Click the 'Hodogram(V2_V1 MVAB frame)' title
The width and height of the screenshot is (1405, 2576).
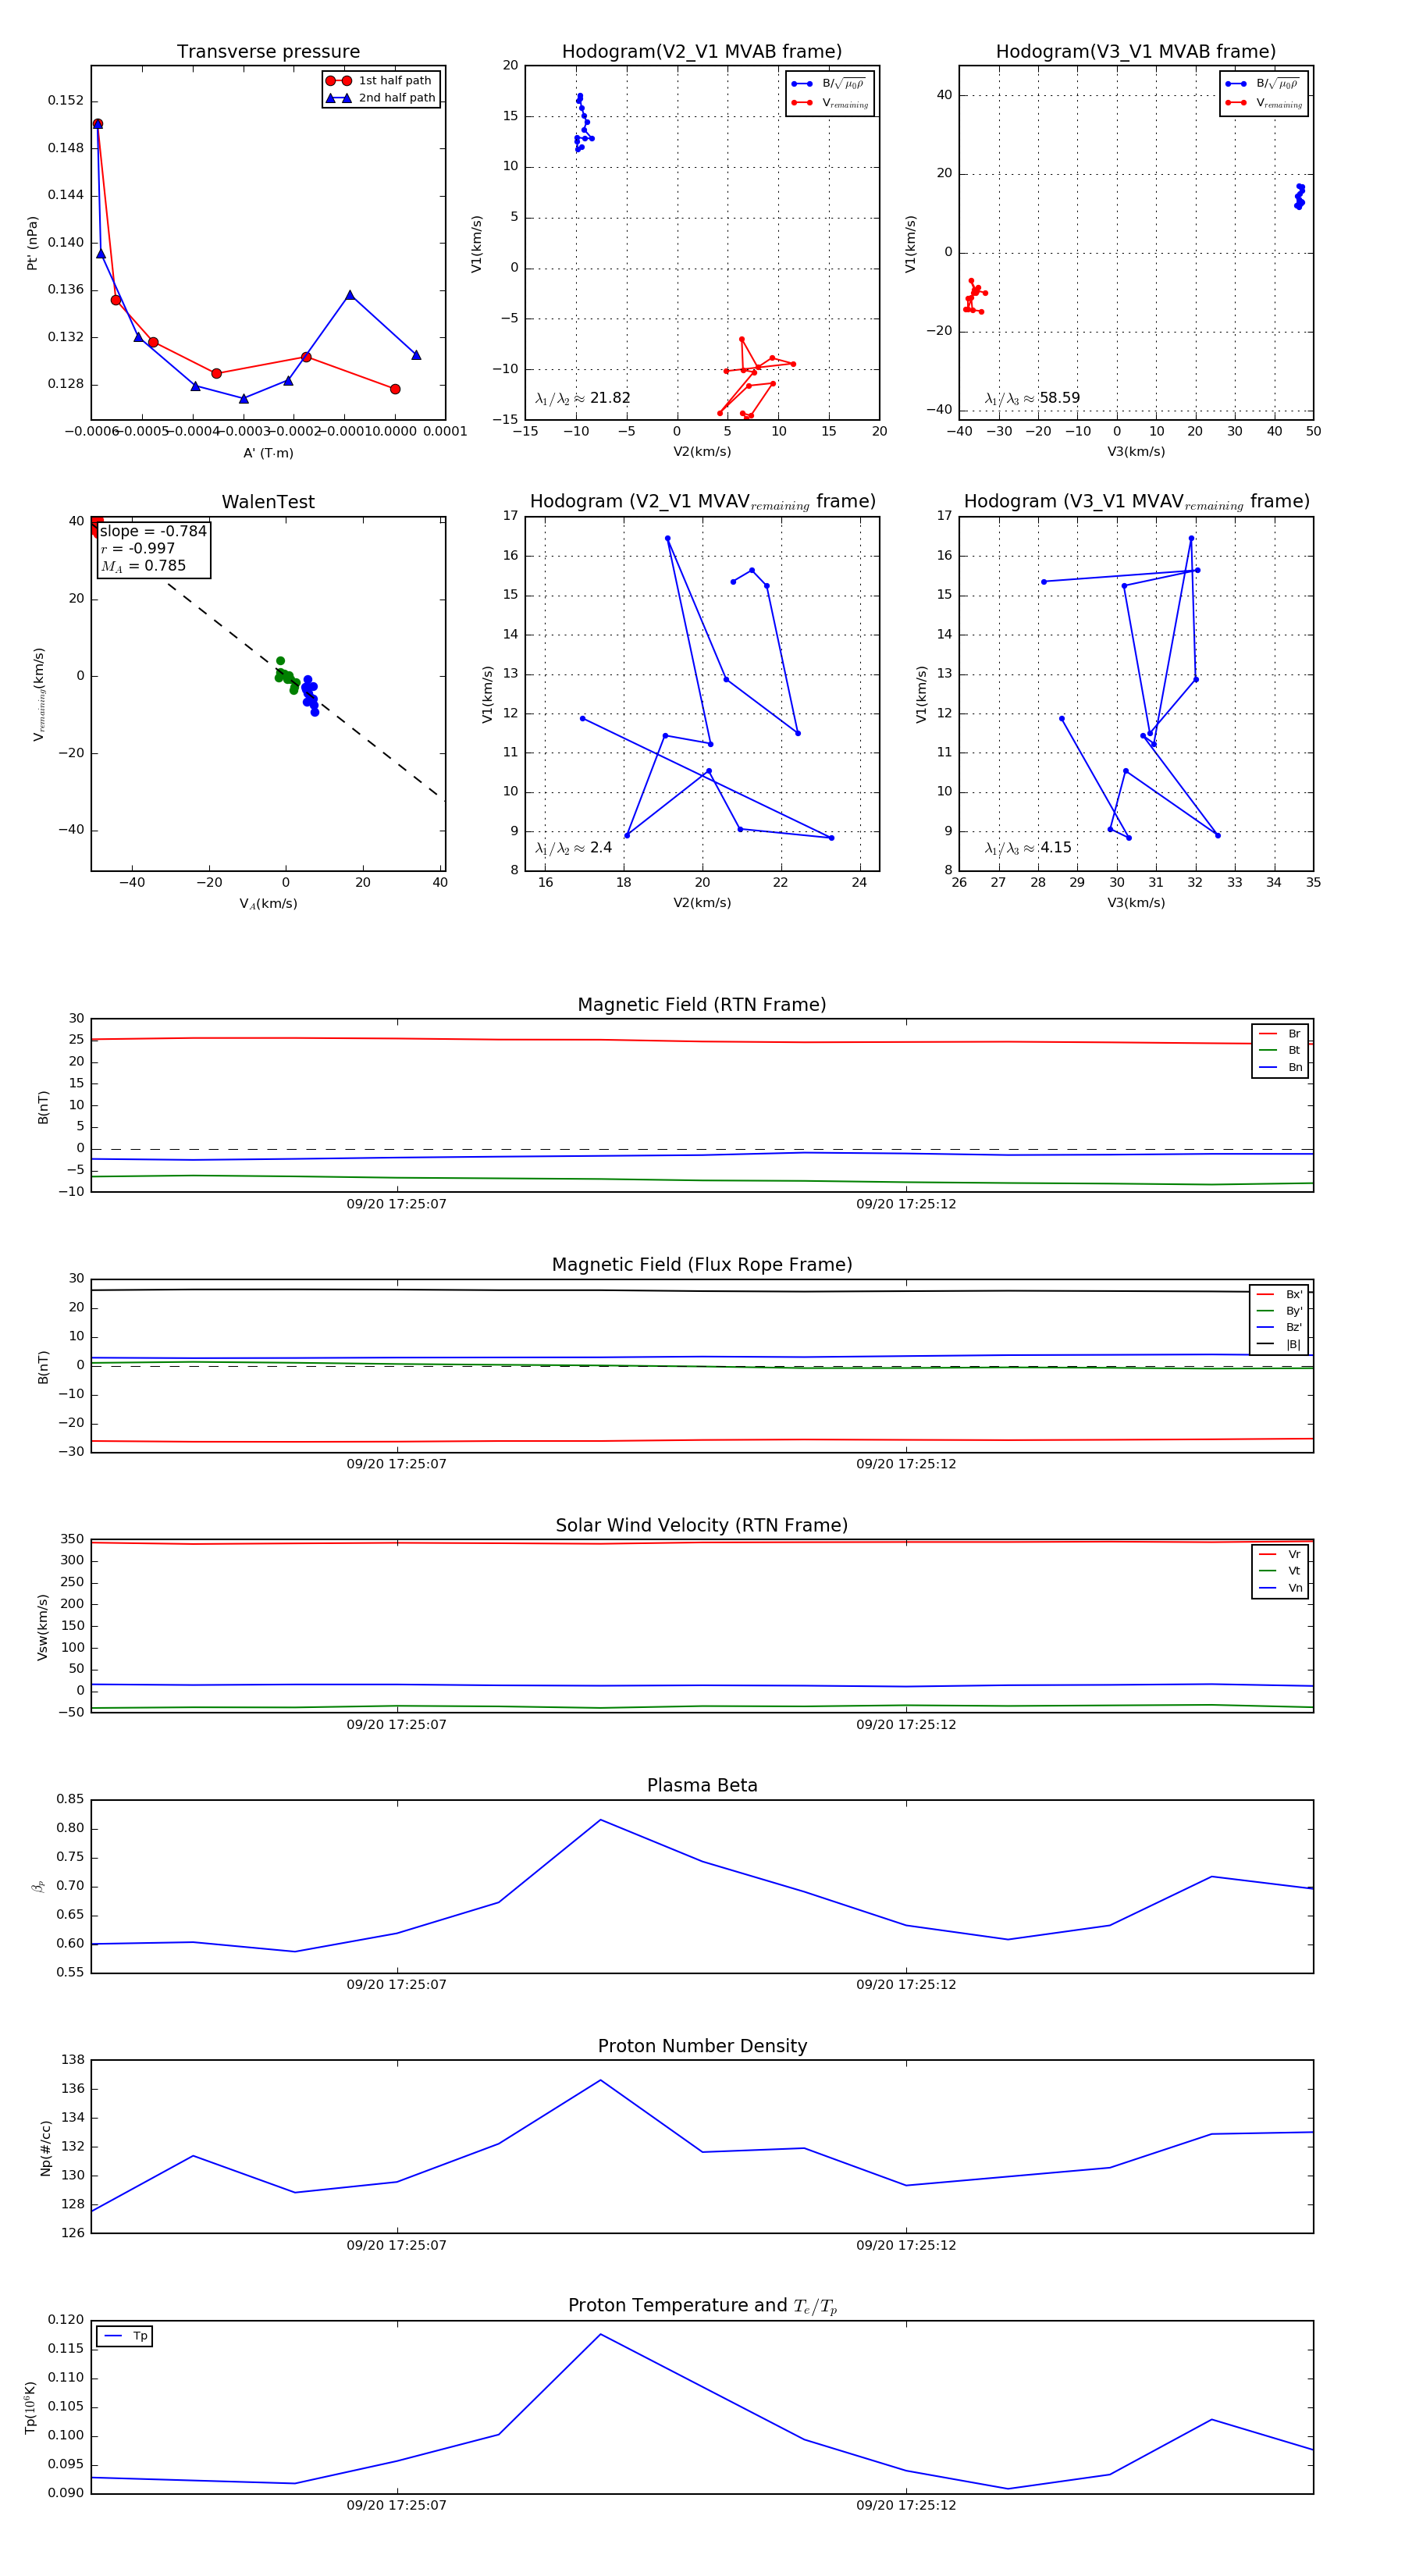point(702,52)
